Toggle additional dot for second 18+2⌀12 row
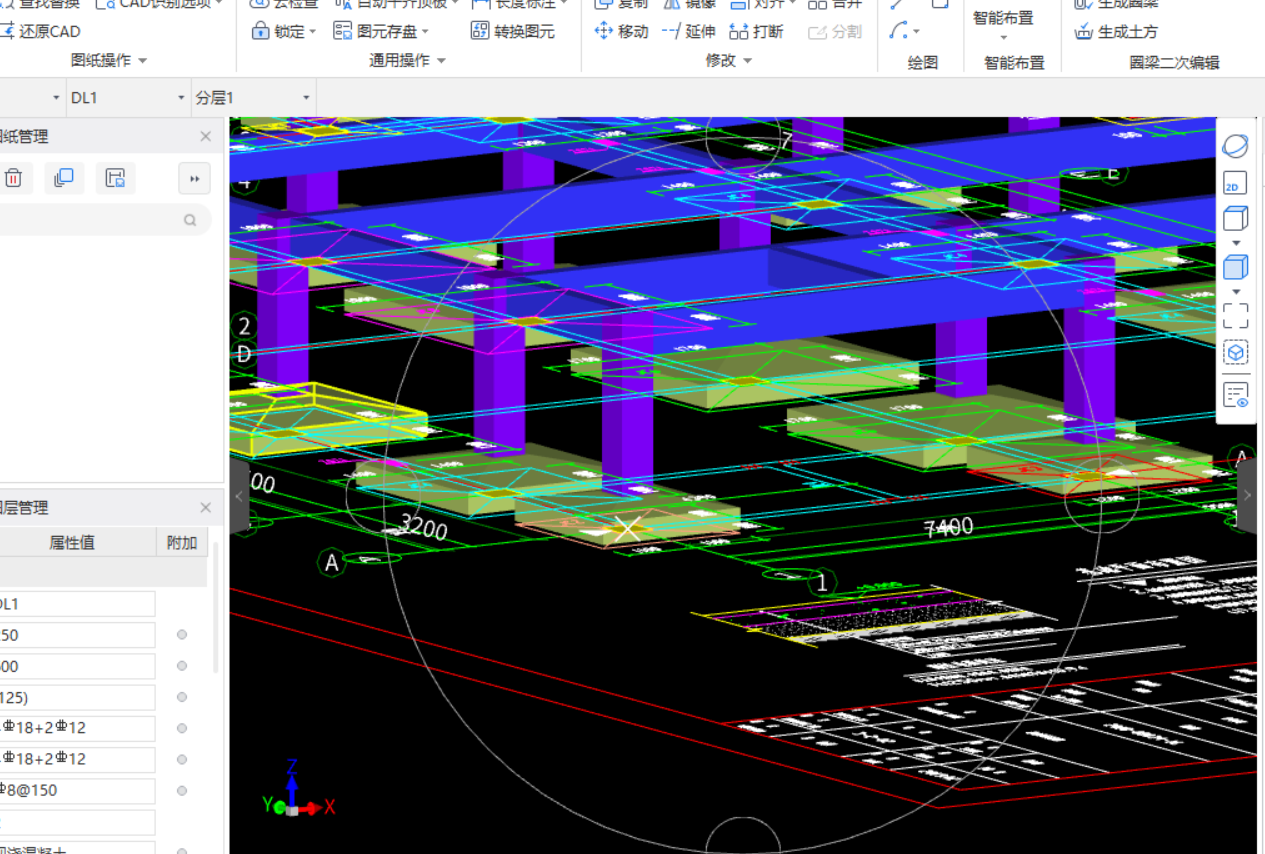 point(182,759)
